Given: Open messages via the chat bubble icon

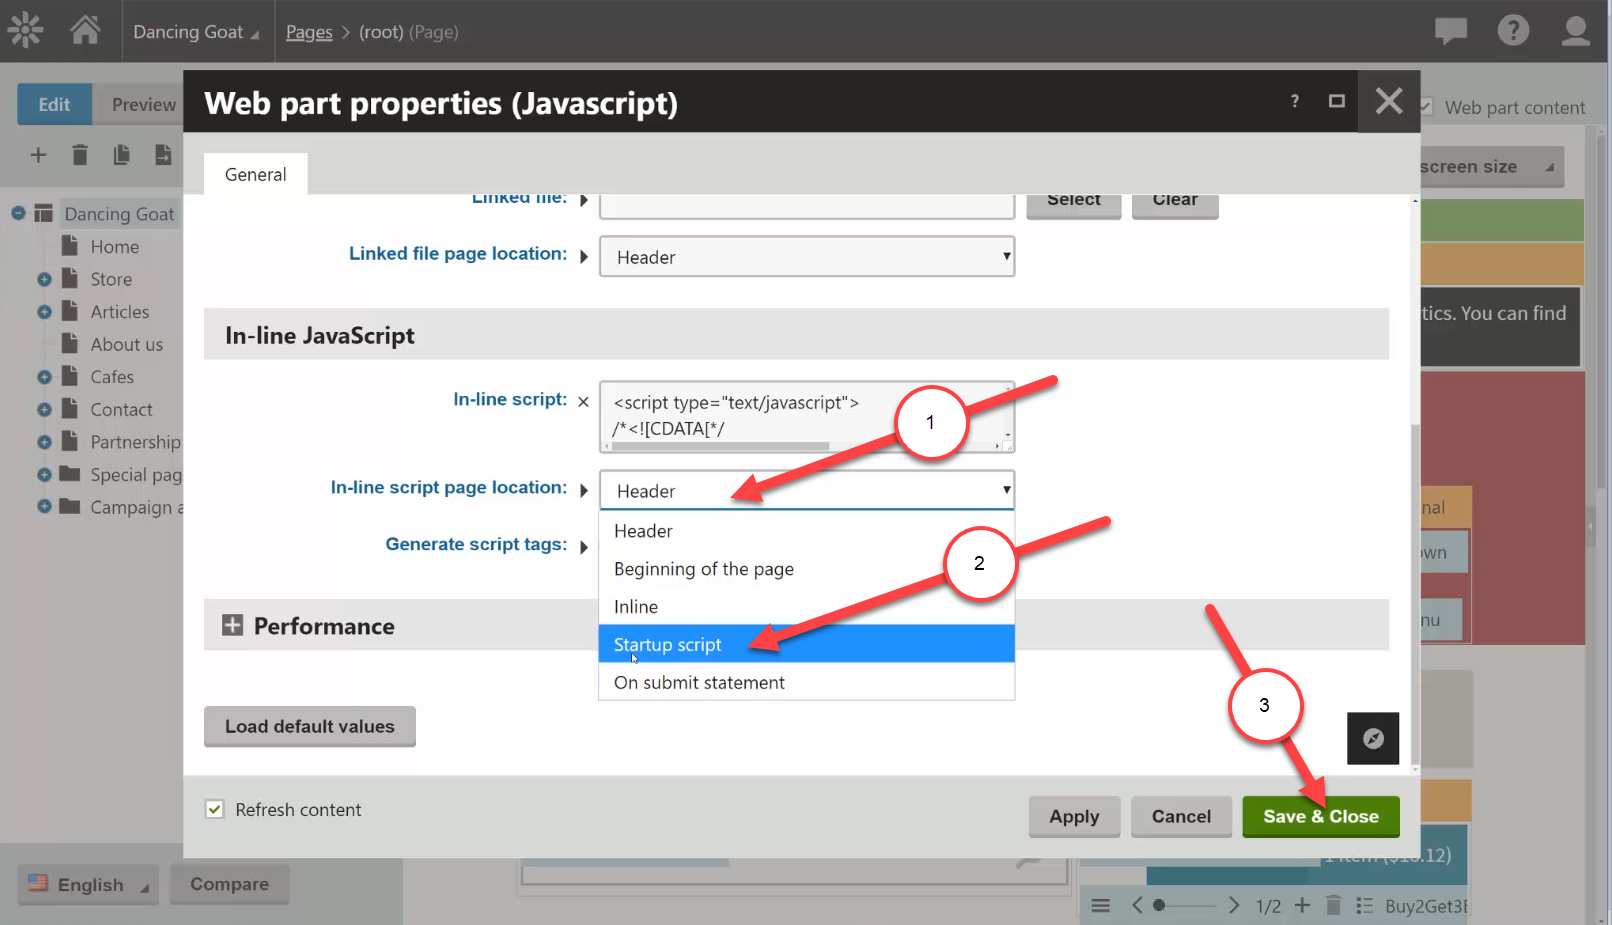Looking at the screenshot, I should [x=1449, y=30].
